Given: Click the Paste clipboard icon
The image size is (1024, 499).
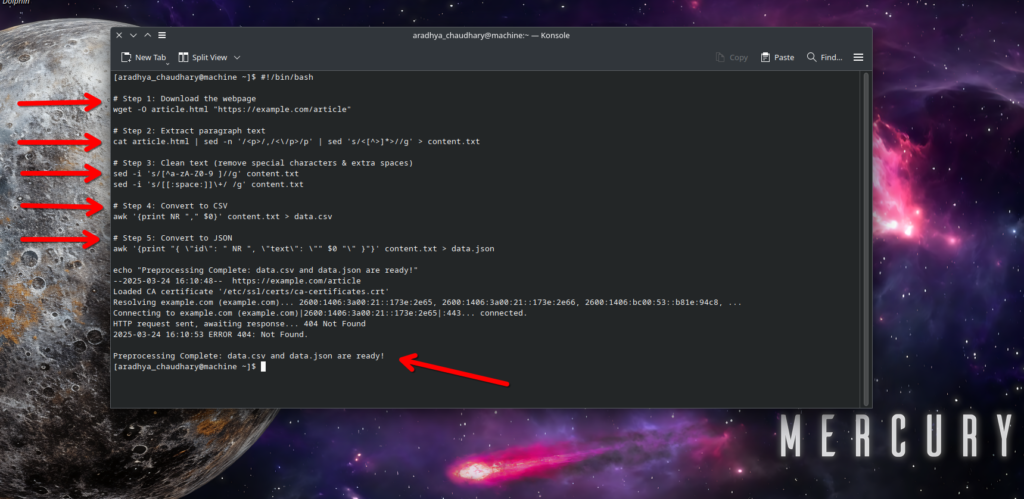Looking at the screenshot, I should [765, 57].
